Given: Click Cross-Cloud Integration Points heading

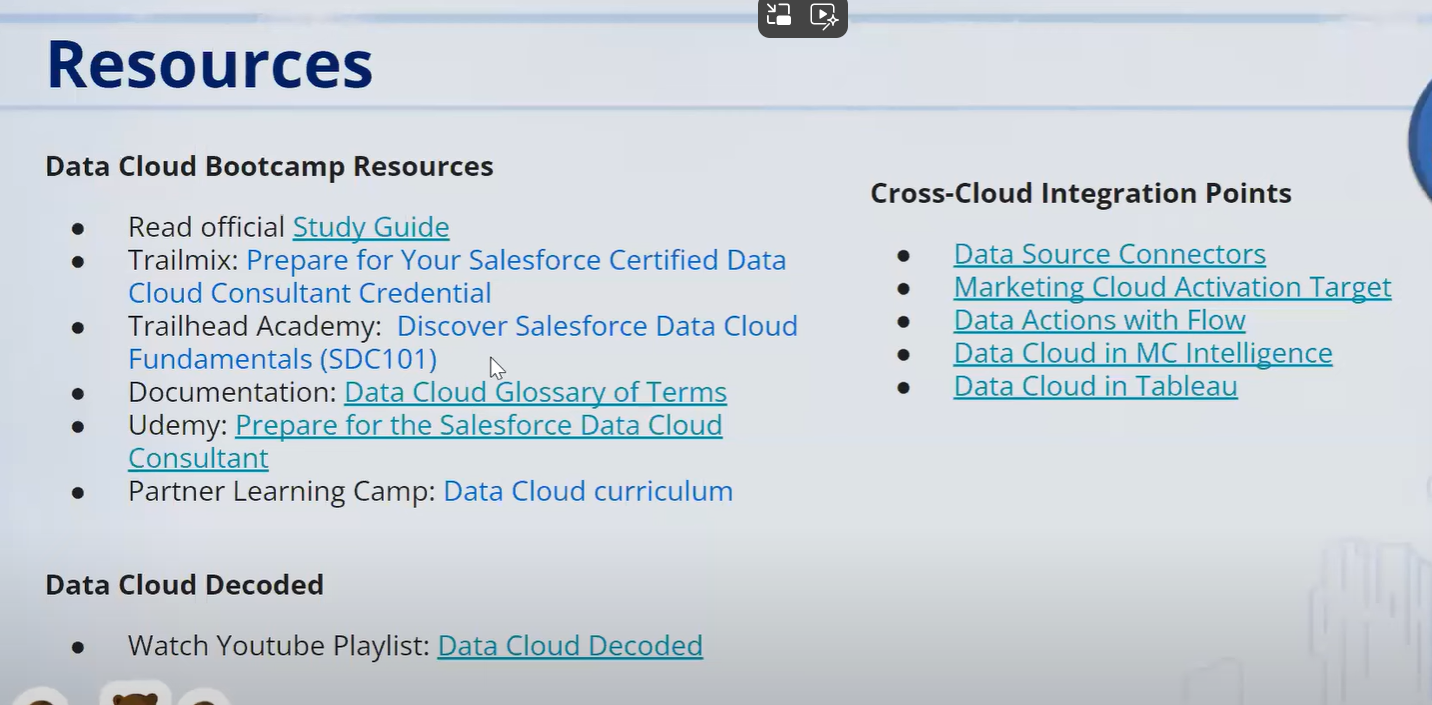Looking at the screenshot, I should point(1081,193).
